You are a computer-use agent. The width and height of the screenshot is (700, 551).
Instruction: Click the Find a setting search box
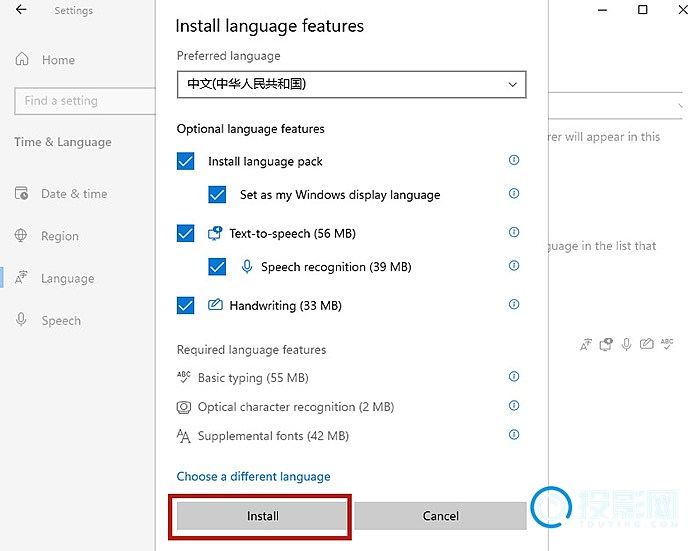point(84,100)
